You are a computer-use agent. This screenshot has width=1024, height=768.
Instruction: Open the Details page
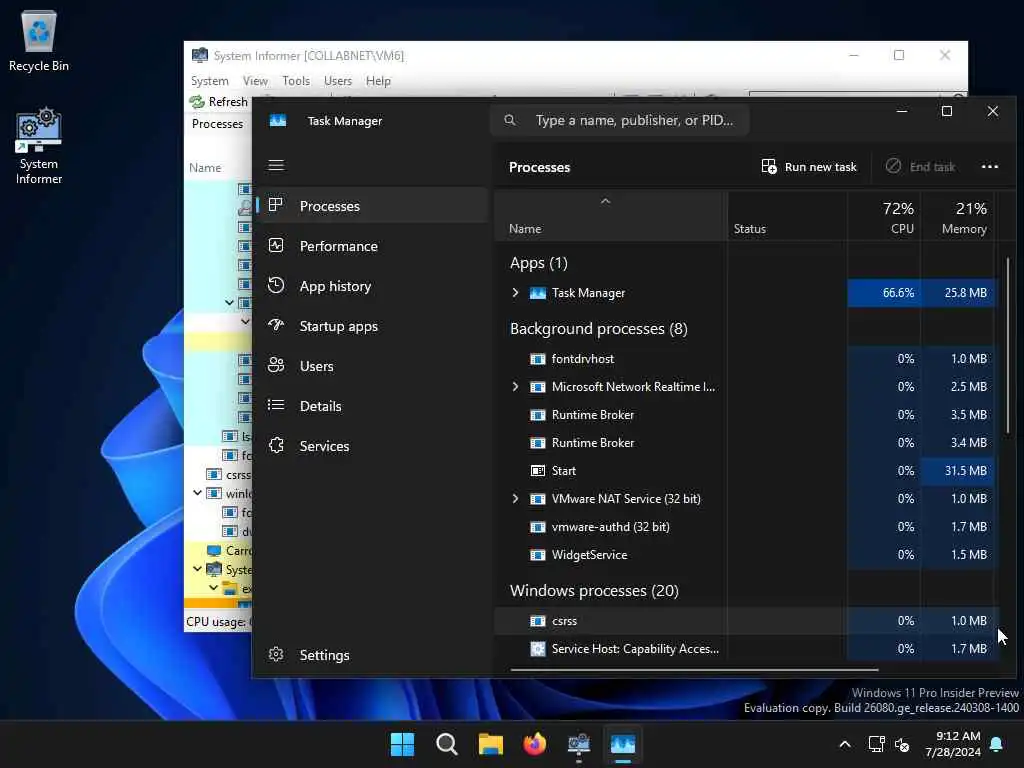point(371,406)
